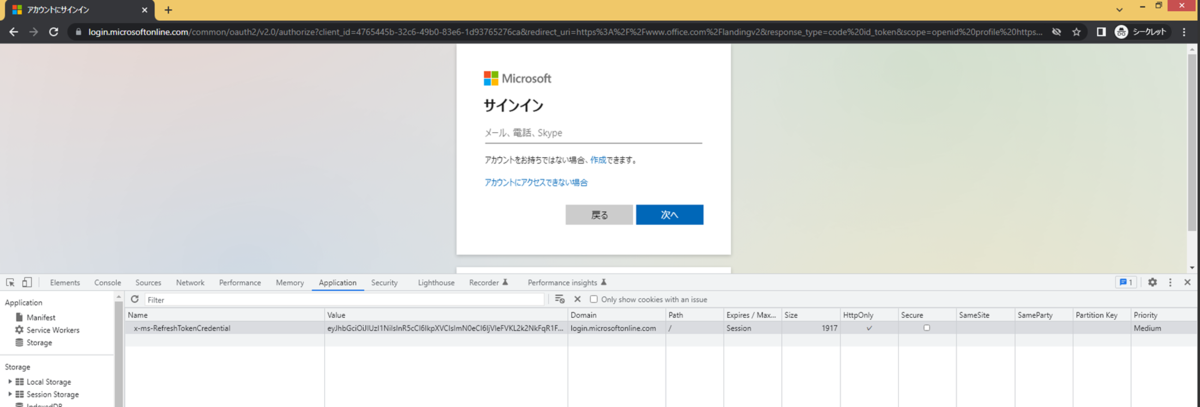Image resolution: width=1200 pixels, height=407 pixels.
Task: Click the cookie Value cell starting eyJhbGci
Action: pyautogui.click(x=445, y=328)
